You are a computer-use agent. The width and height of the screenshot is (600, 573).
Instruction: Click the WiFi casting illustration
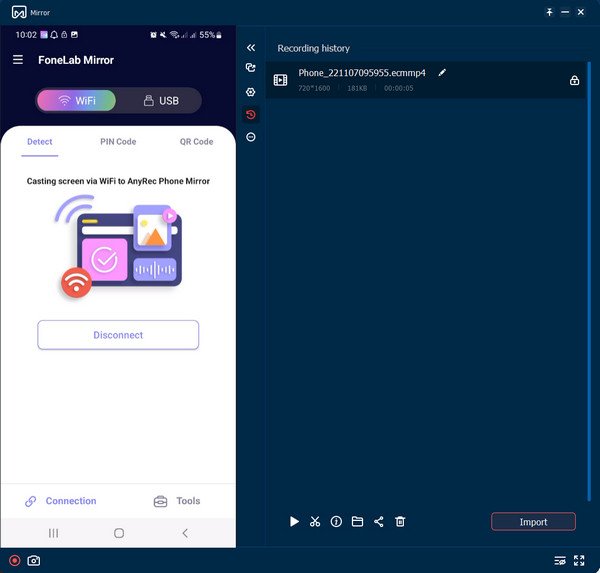118,248
